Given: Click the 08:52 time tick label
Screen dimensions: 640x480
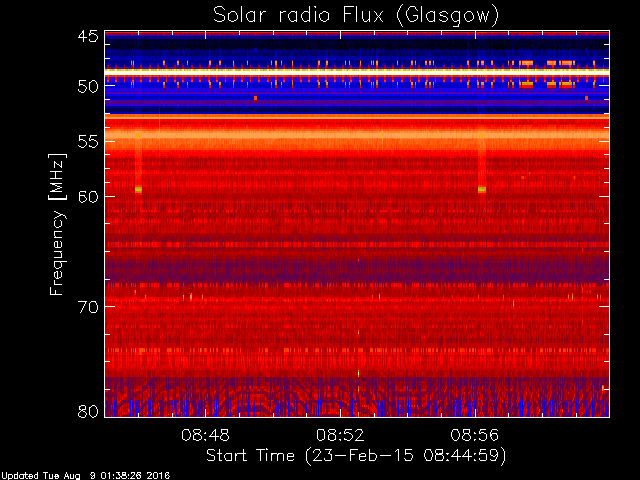Looking at the screenshot, I should tap(340, 435).
